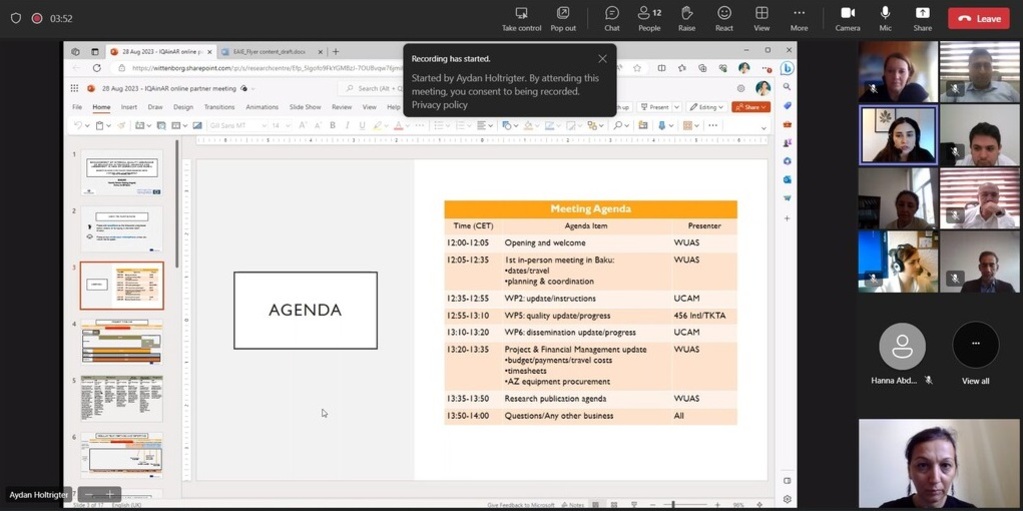Toggle the Mic mute state

tap(885, 18)
